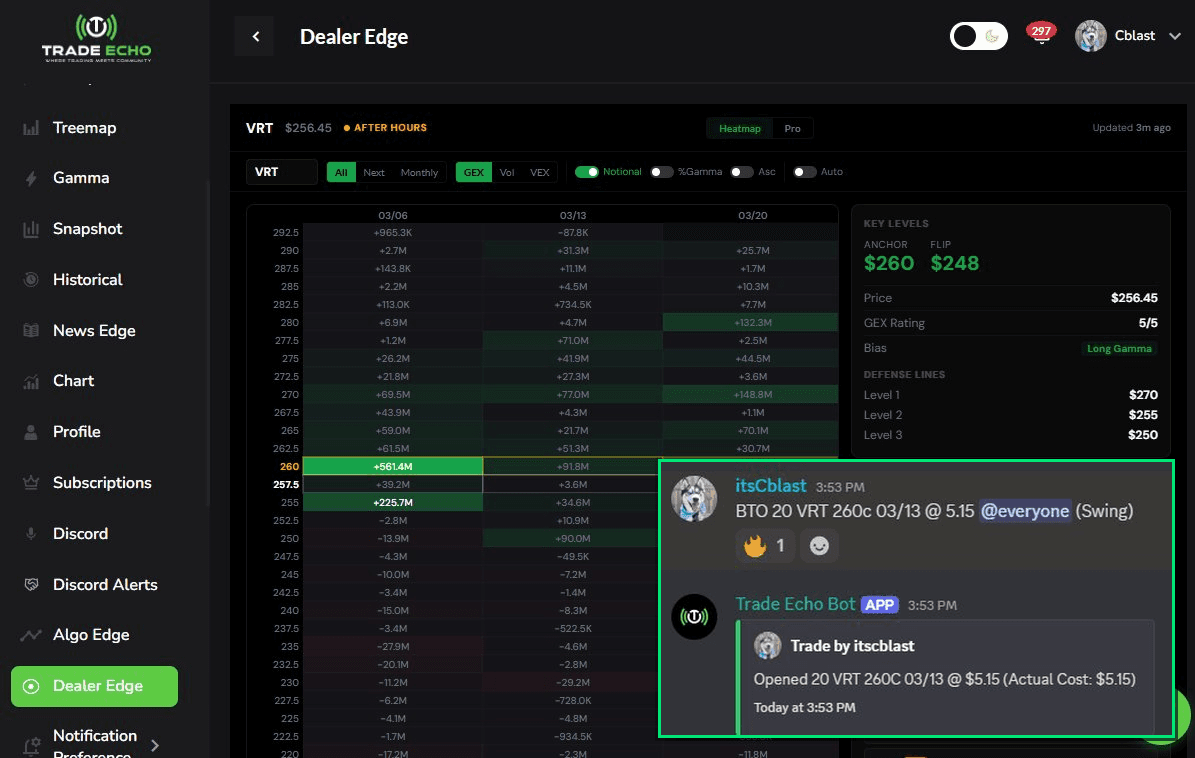Click the Level 1 $270 defense line
Viewport: 1195px width, 758px height.
pyautogui.click(x=1010, y=395)
